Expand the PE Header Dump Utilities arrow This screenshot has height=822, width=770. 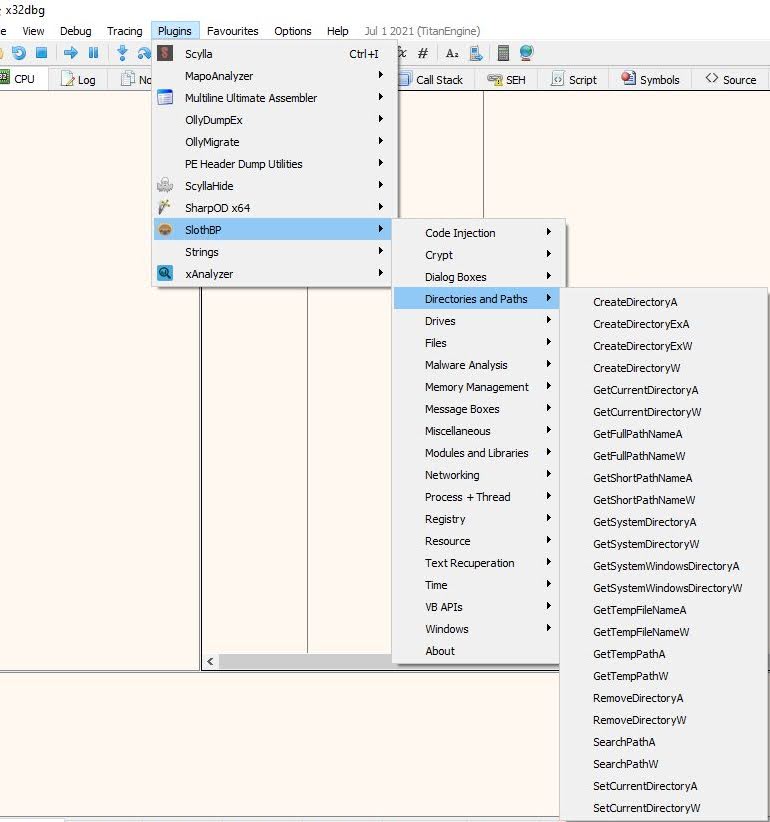[381, 163]
